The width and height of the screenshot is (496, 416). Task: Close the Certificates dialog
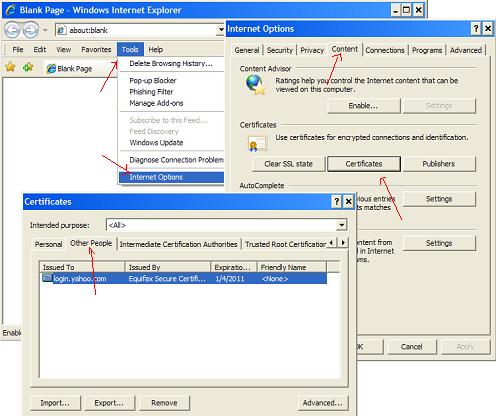coord(349,201)
